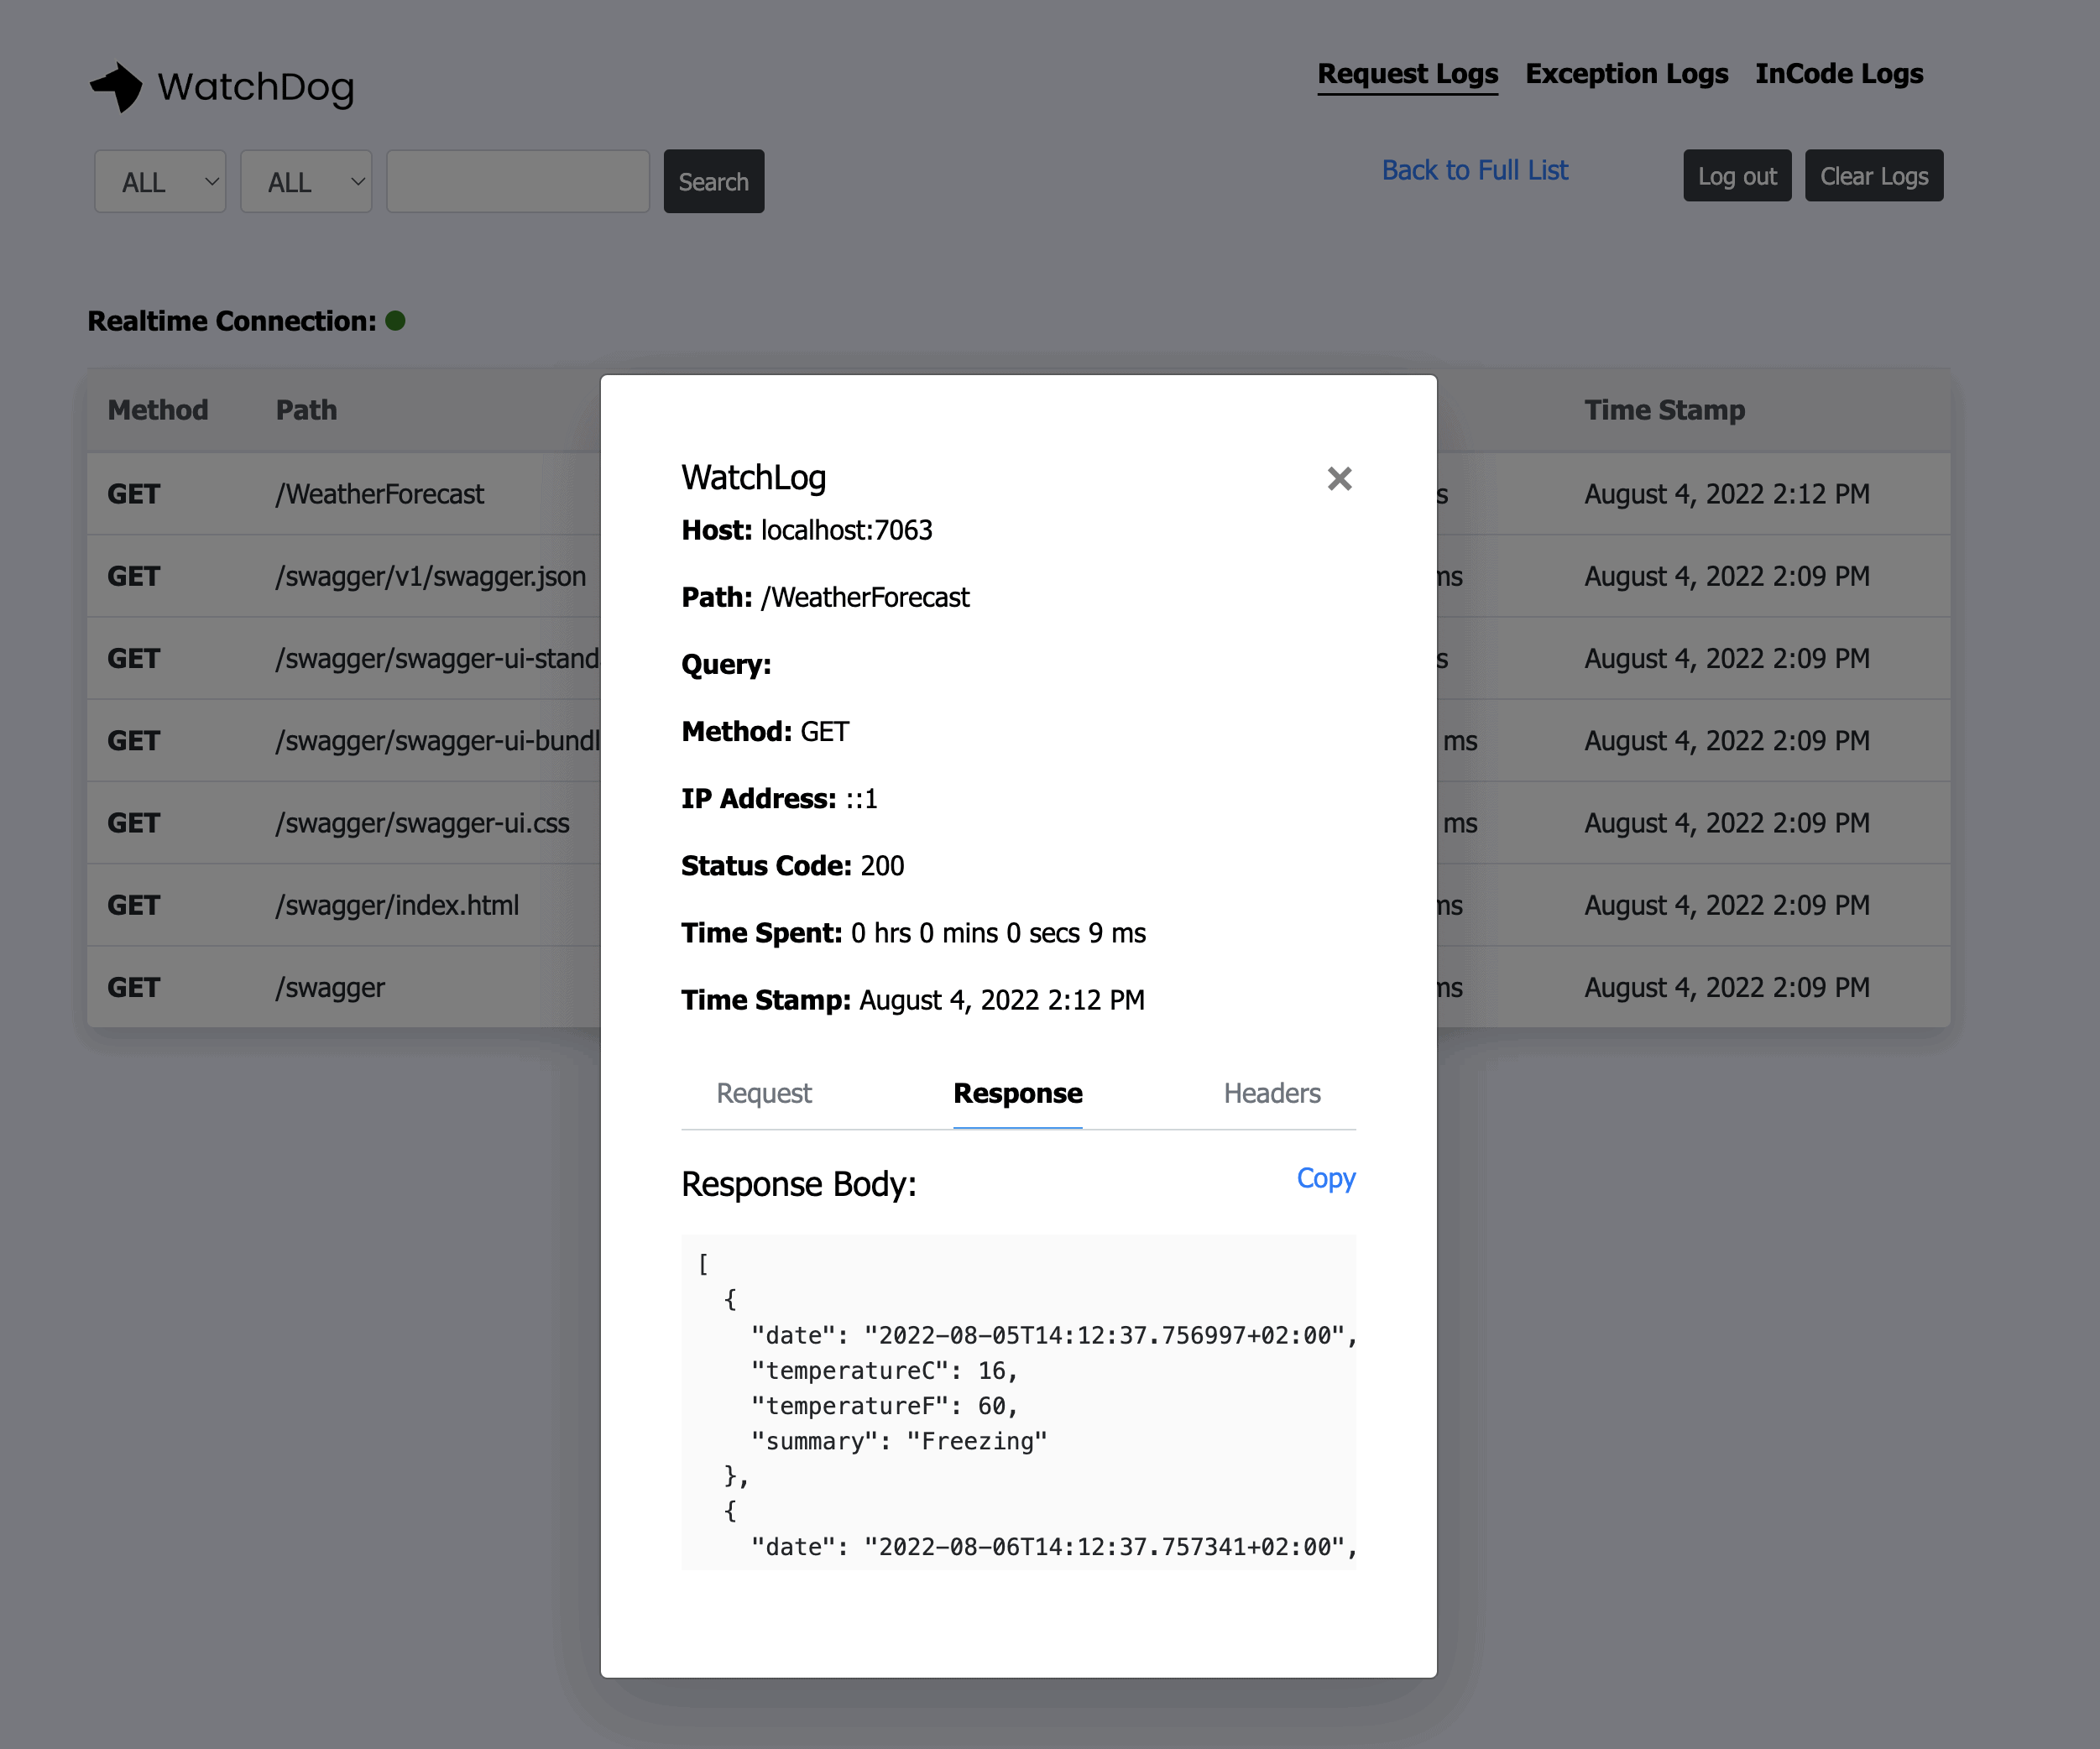
Task: Click the Clear Logs button
Action: (x=1874, y=176)
